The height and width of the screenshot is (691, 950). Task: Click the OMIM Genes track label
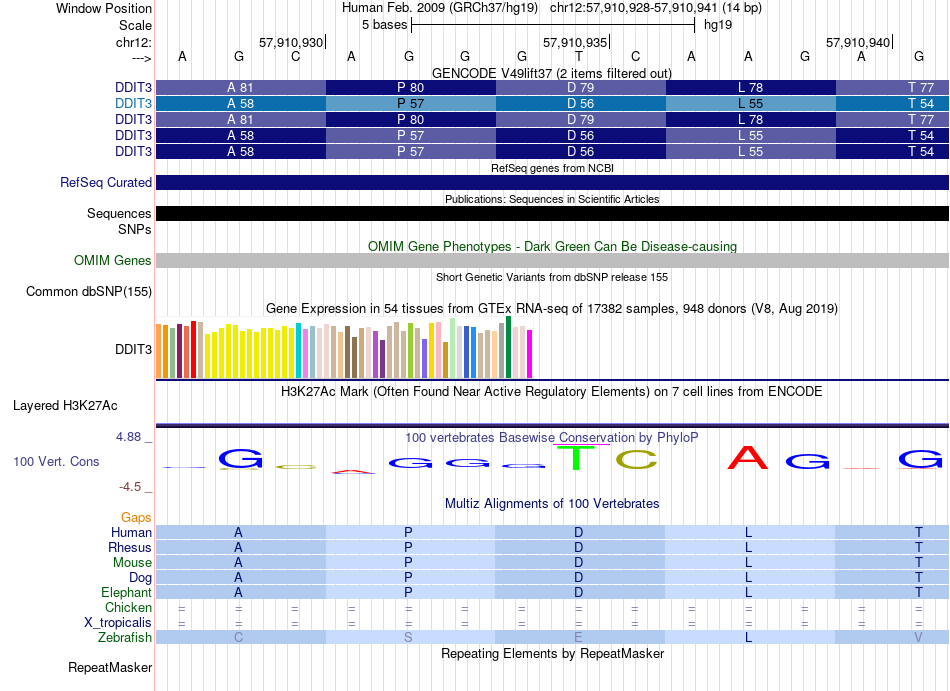pyautogui.click(x=112, y=260)
